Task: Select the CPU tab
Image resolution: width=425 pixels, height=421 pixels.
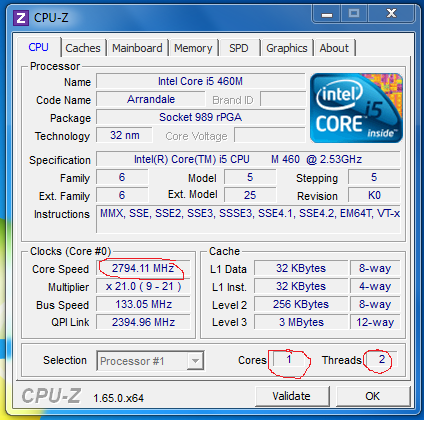Action: (x=39, y=47)
